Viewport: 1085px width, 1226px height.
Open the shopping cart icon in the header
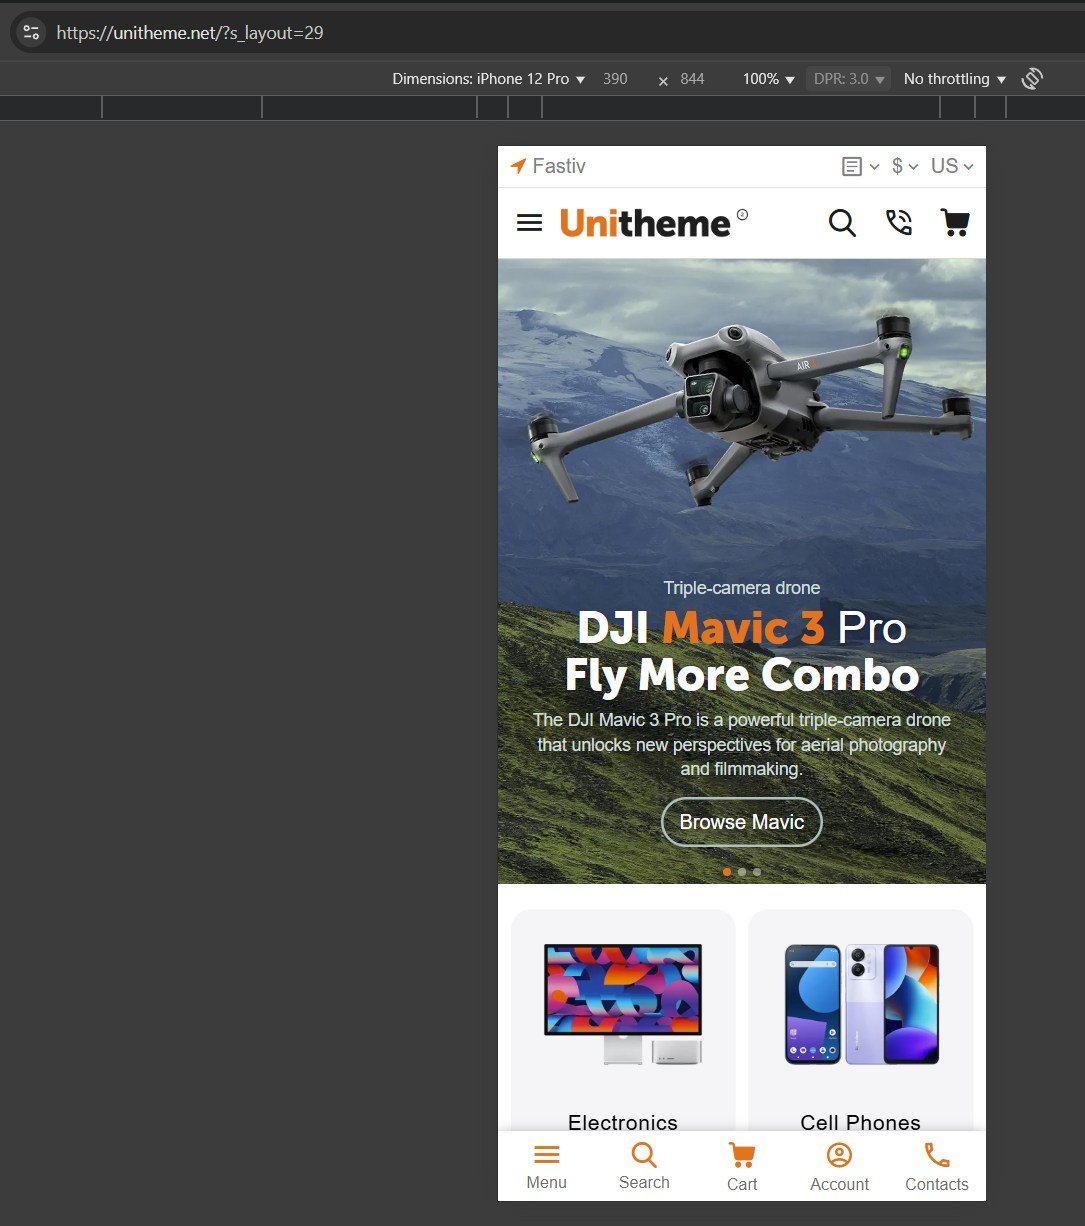[x=955, y=223]
